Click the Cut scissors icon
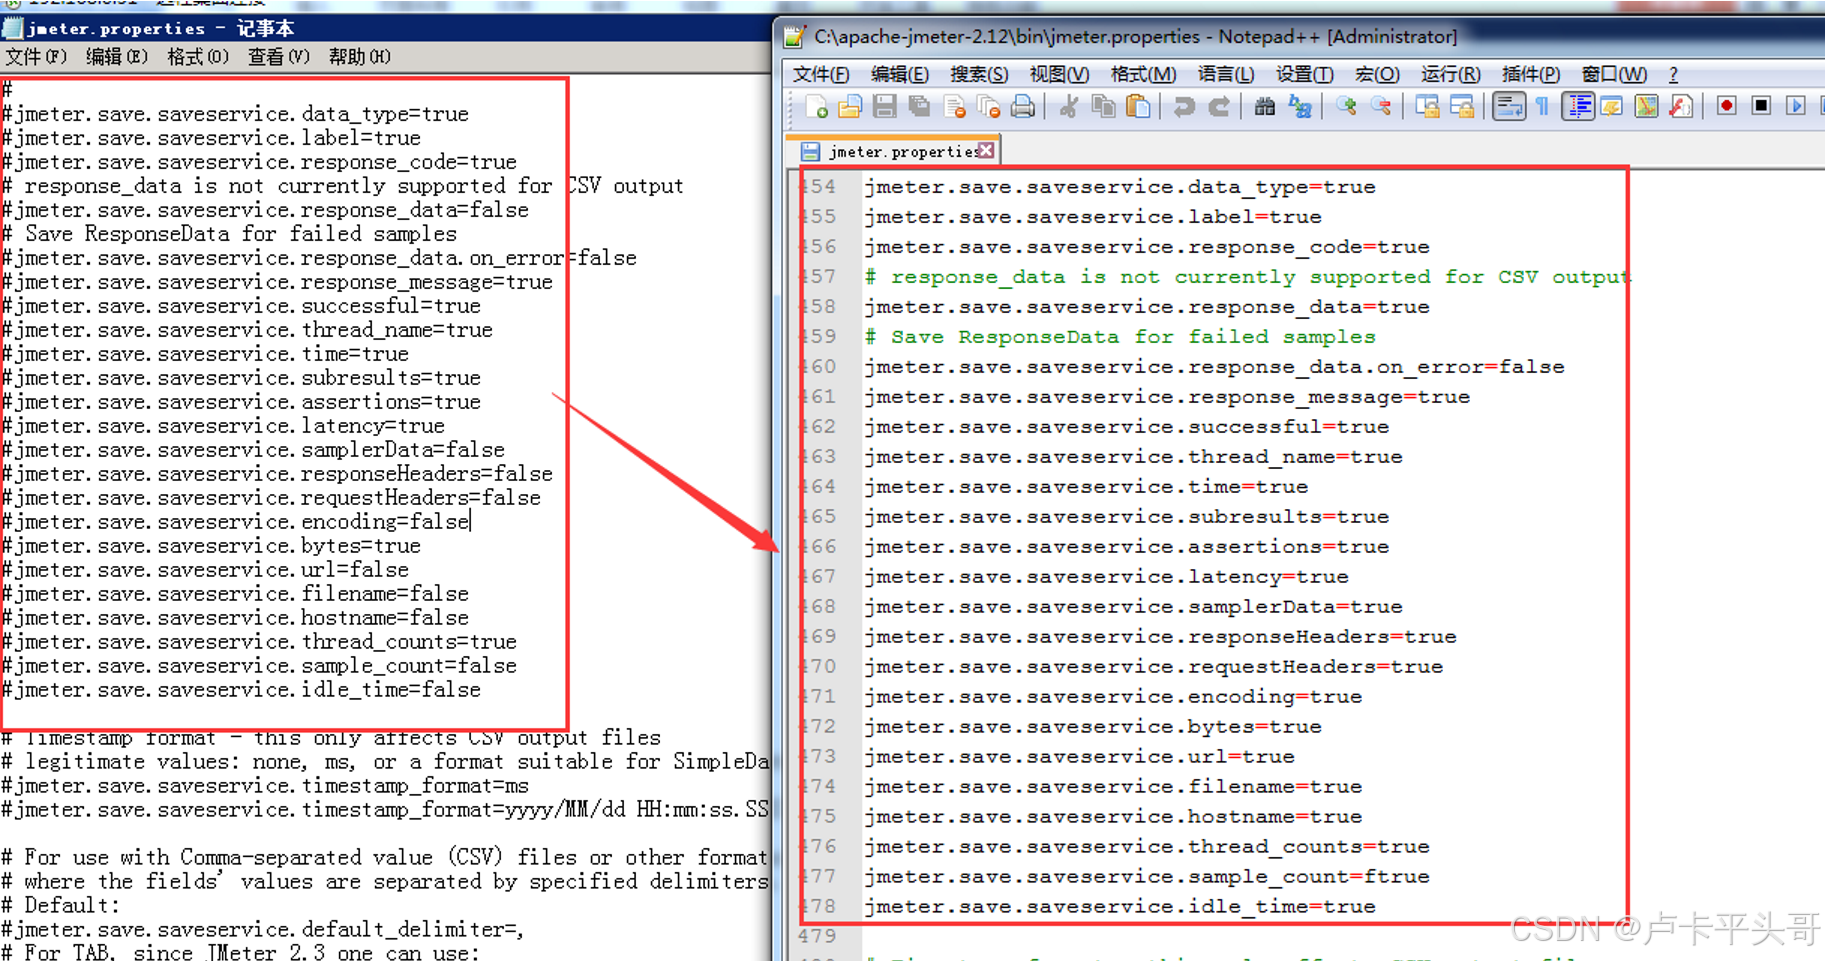Image resolution: width=1825 pixels, height=961 pixels. (x=1069, y=106)
